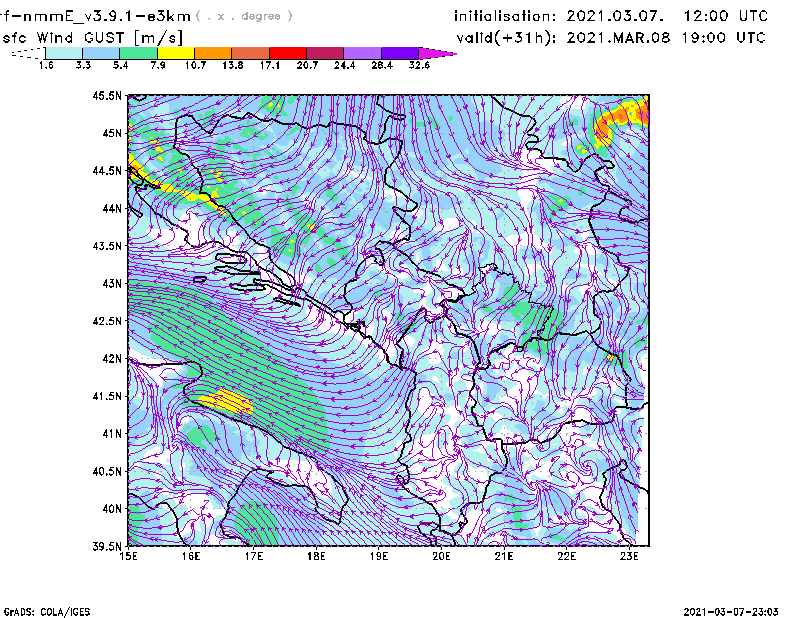Click the legend value 24.4
Image resolution: width=800 pixels, height=618 pixels.
344,65
